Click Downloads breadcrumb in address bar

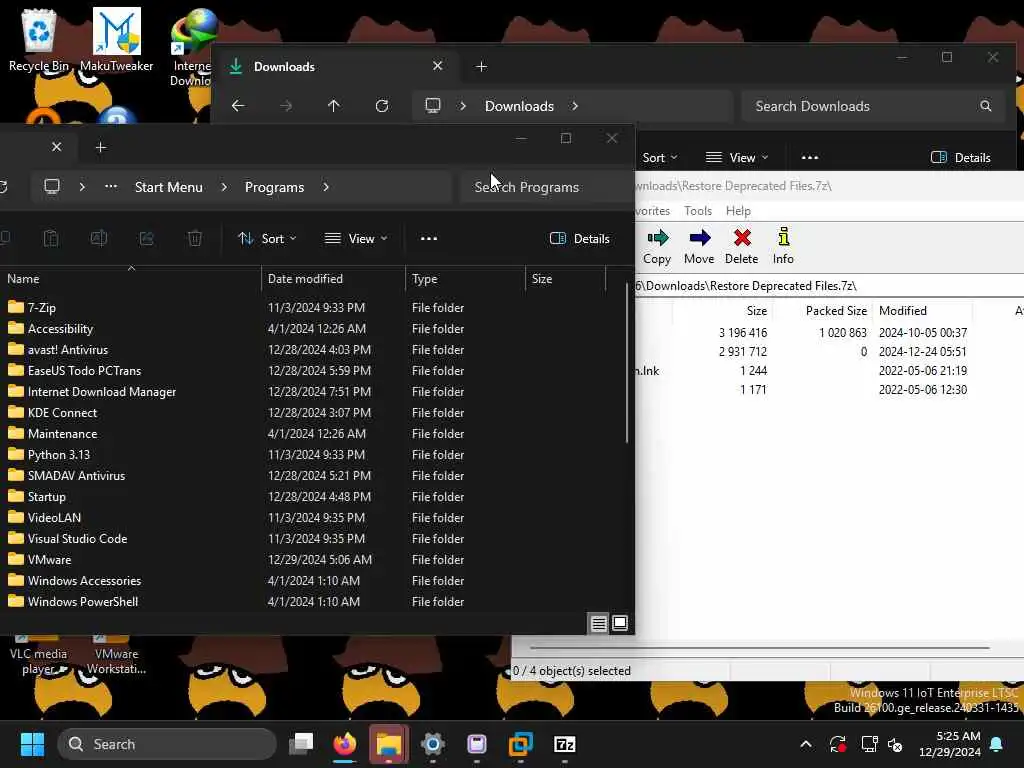point(519,106)
